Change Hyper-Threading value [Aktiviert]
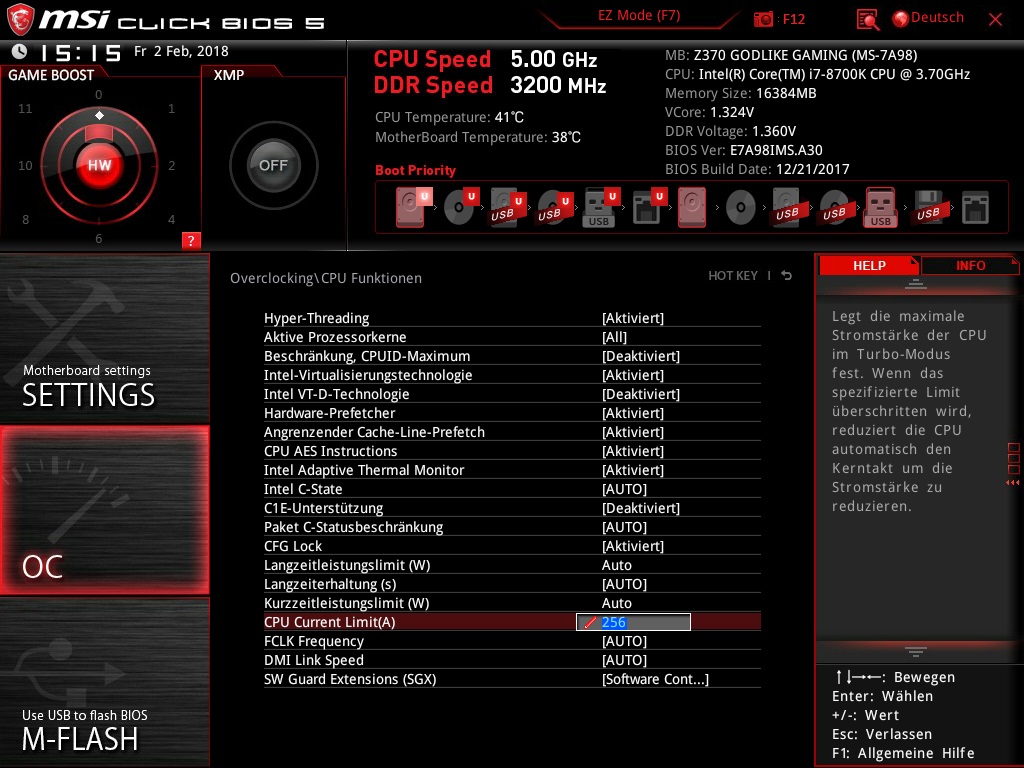1024x768 pixels. click(632, 318)
